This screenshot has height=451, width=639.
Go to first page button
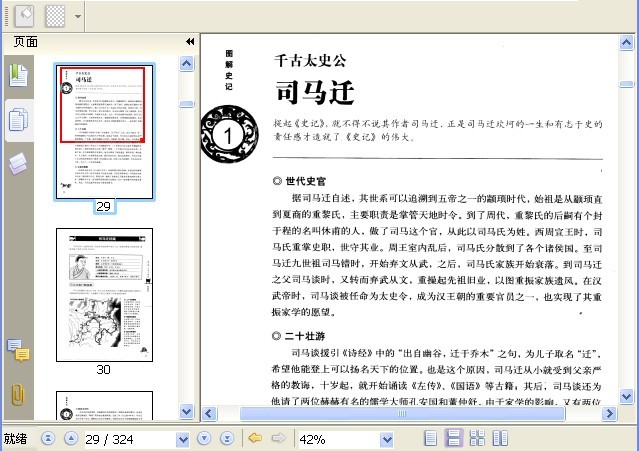(x=48, y=438)
